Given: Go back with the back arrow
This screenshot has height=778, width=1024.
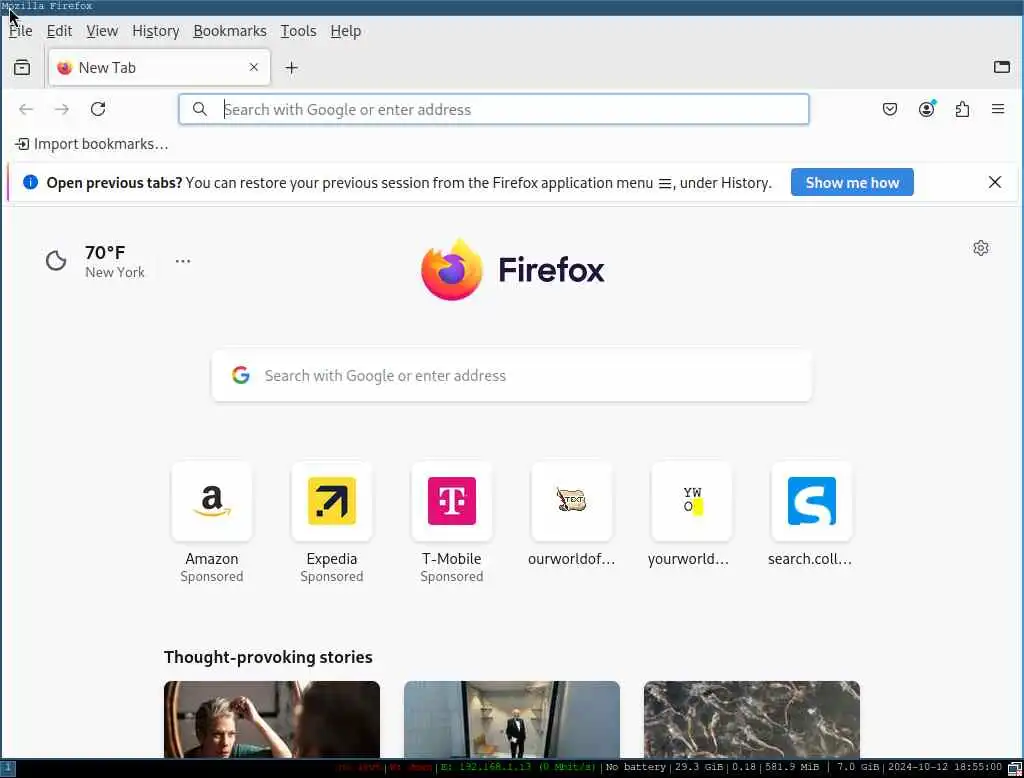Looking at the screenshot, I should pyautogui.click(x=26, y=109).
